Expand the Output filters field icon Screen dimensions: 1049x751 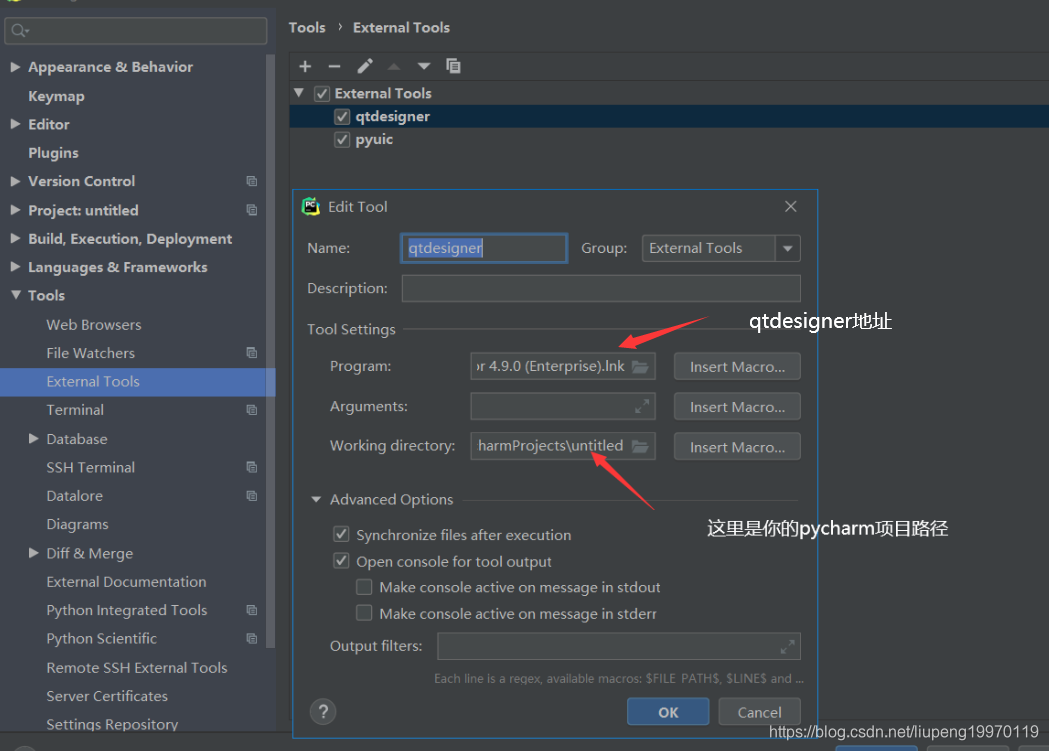(x=787, y=647)
